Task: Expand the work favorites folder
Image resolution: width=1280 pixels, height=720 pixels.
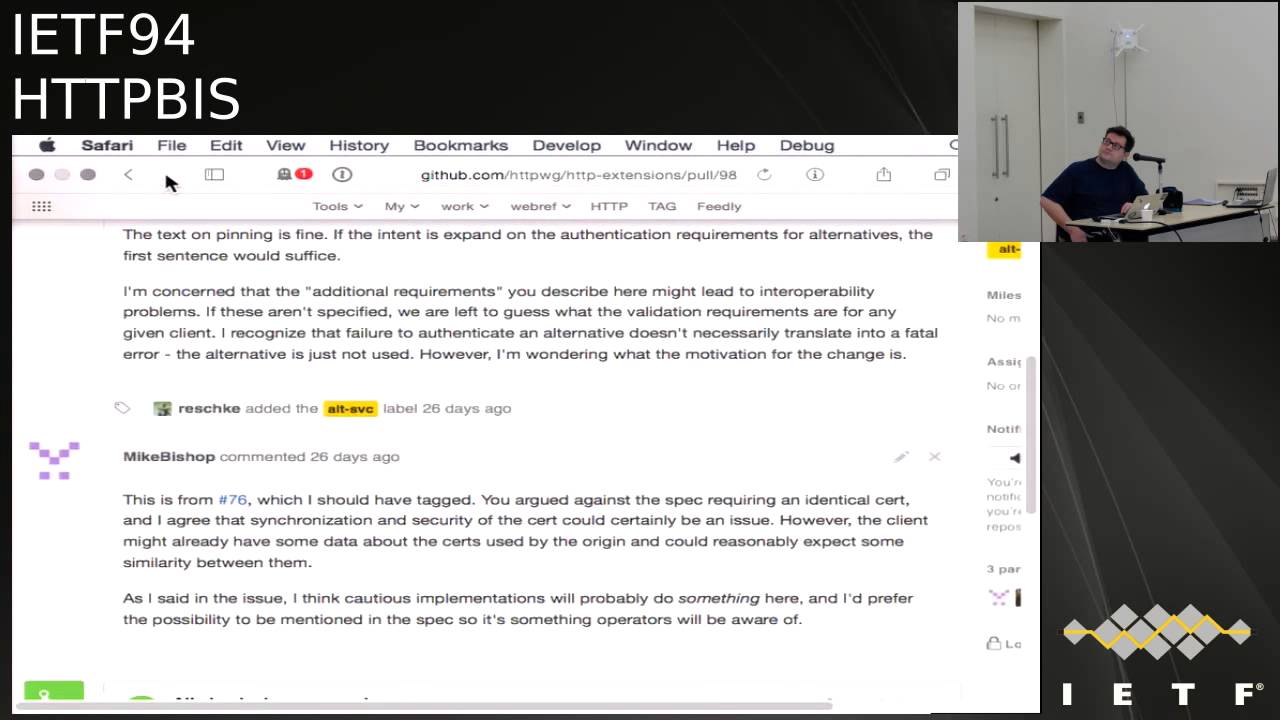Action: click(x=465, y=206)
